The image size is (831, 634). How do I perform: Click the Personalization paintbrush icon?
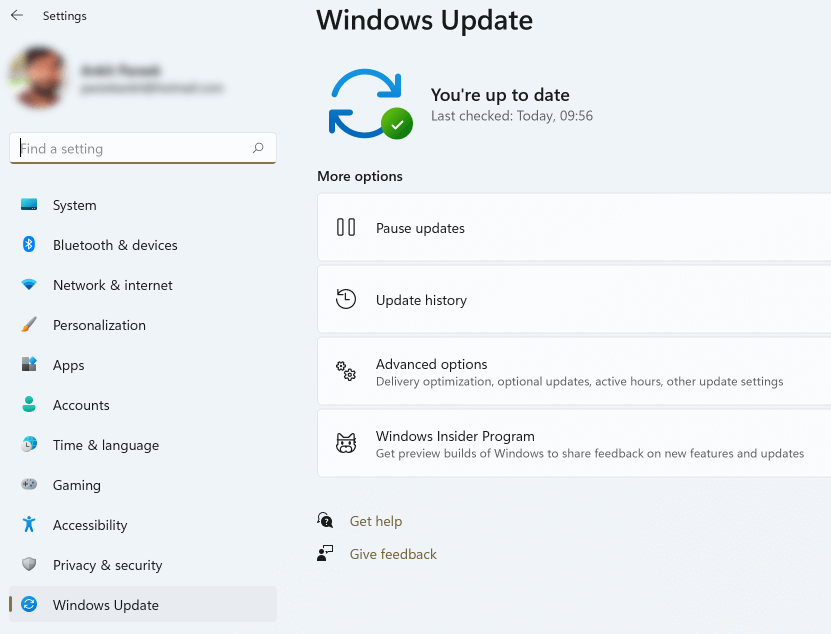click(x=29, y=325)
